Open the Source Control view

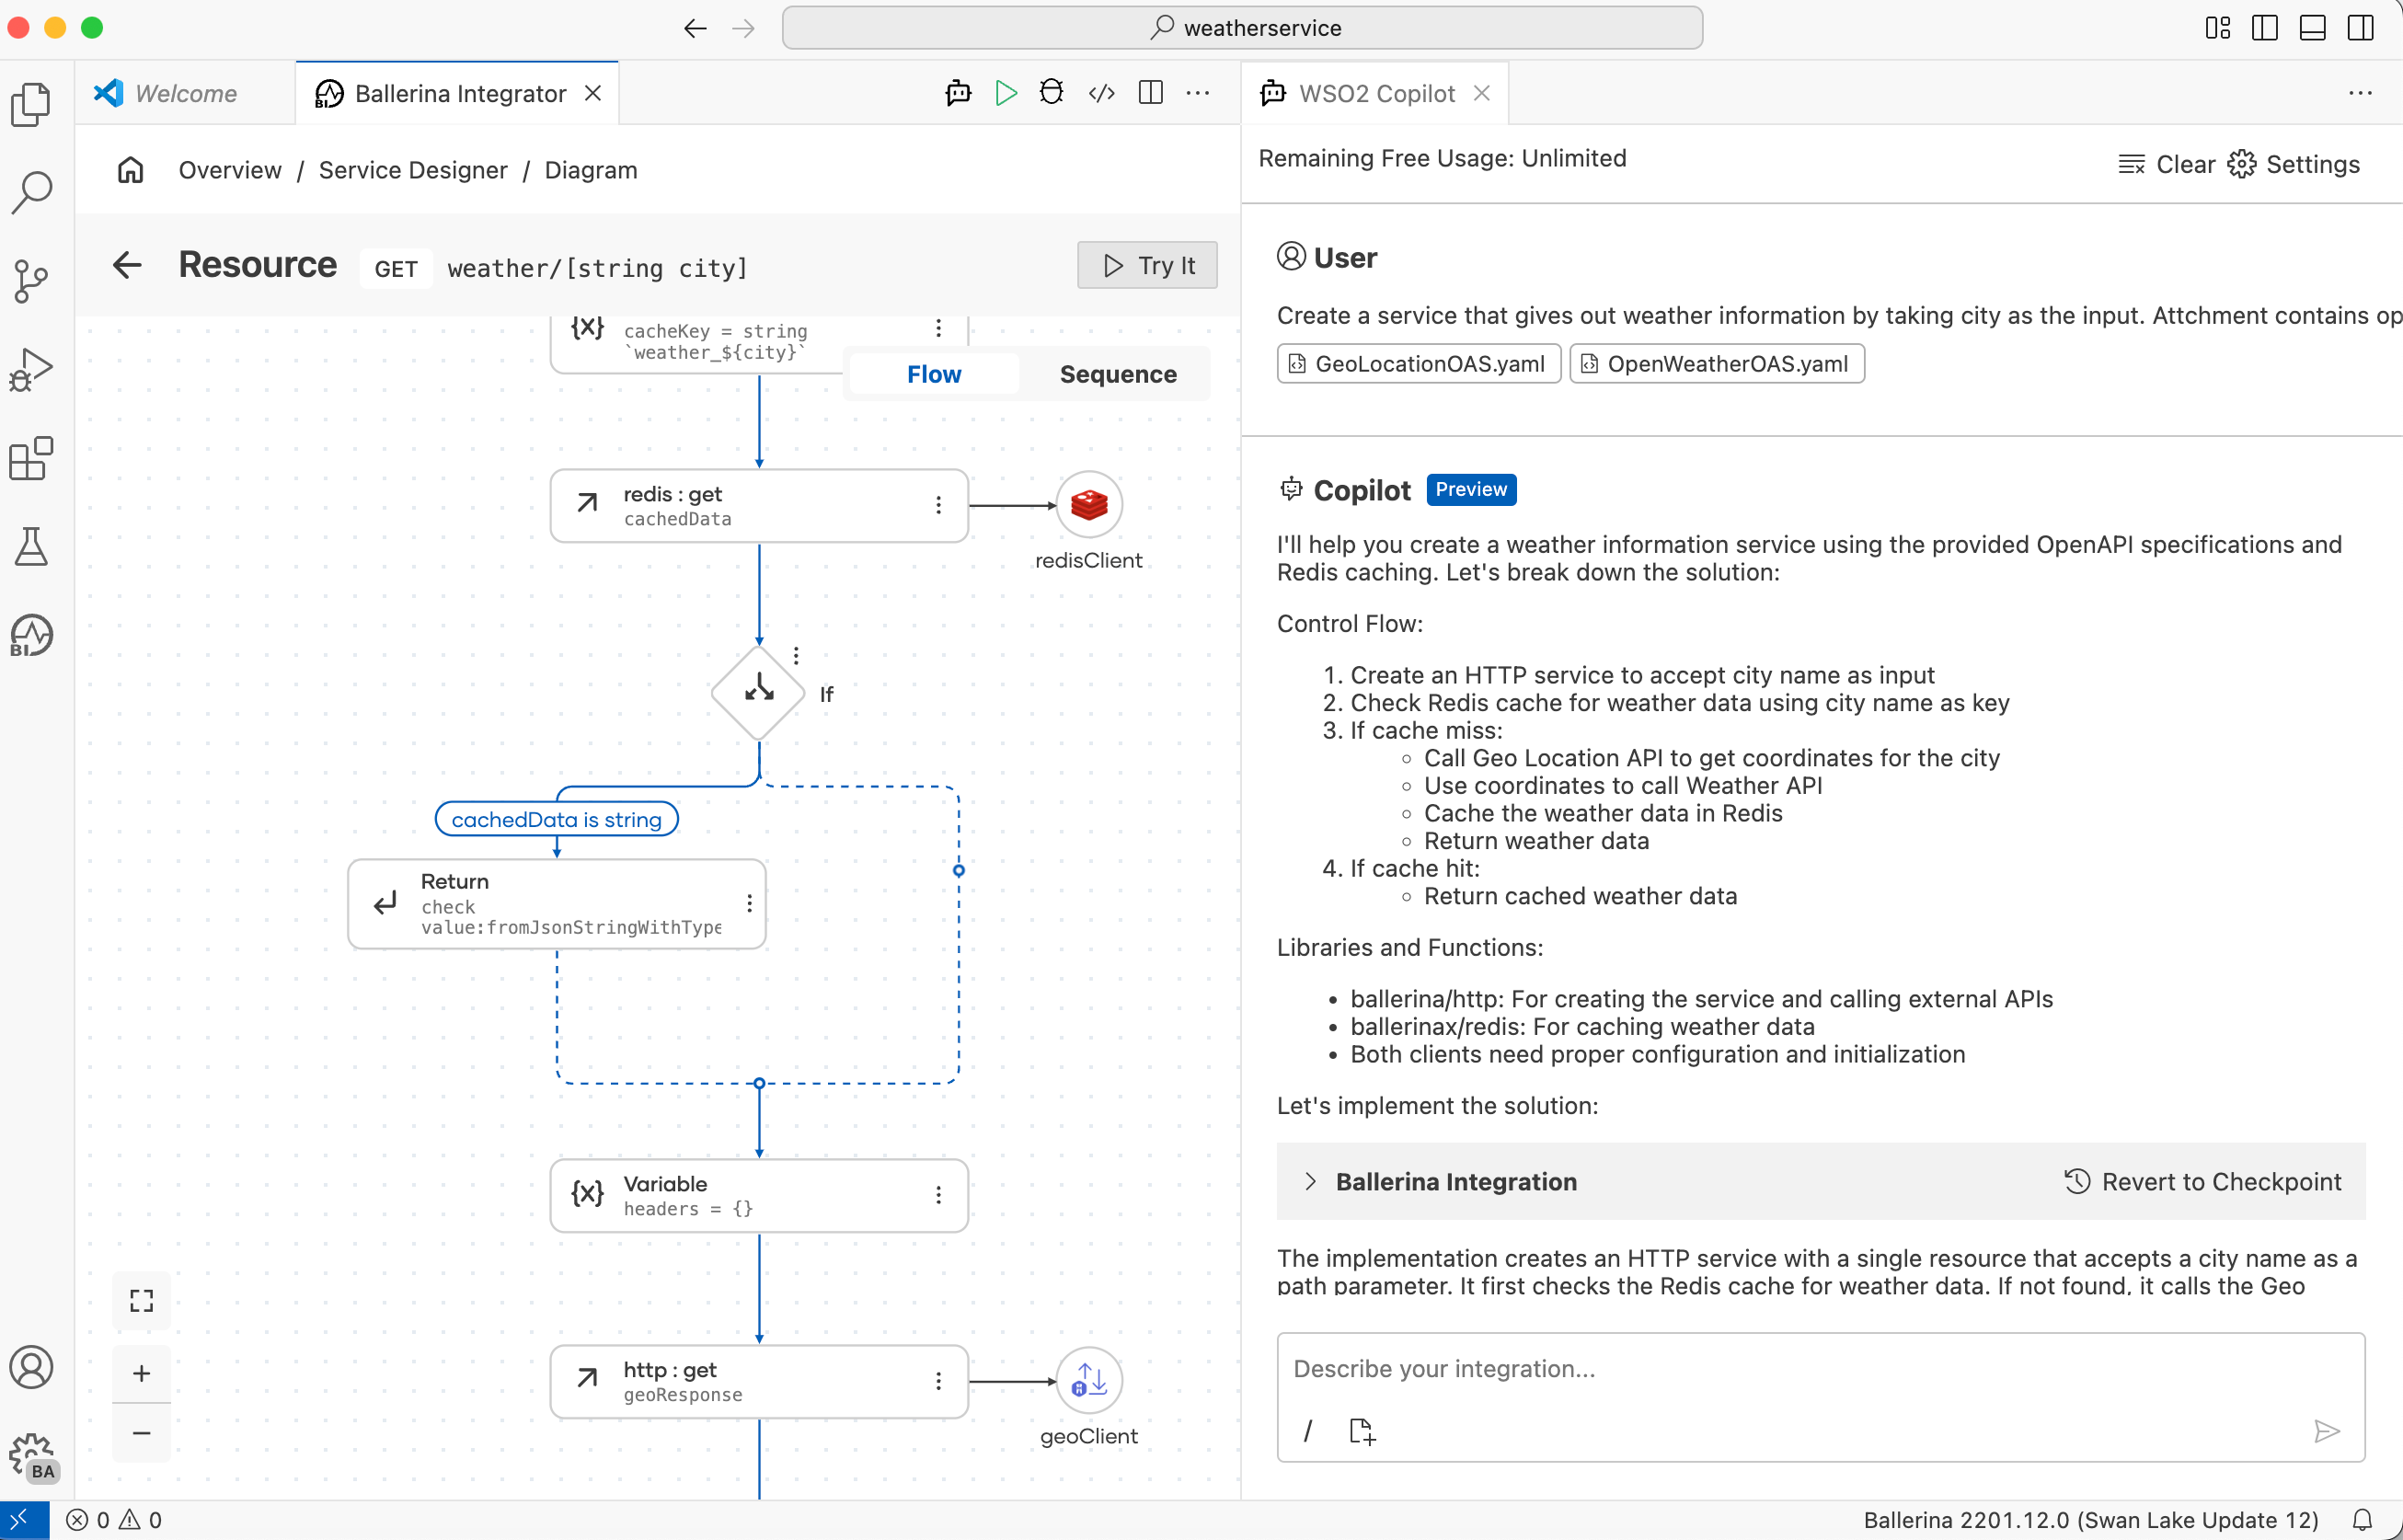pyautogui.click(x=31, y=281)
